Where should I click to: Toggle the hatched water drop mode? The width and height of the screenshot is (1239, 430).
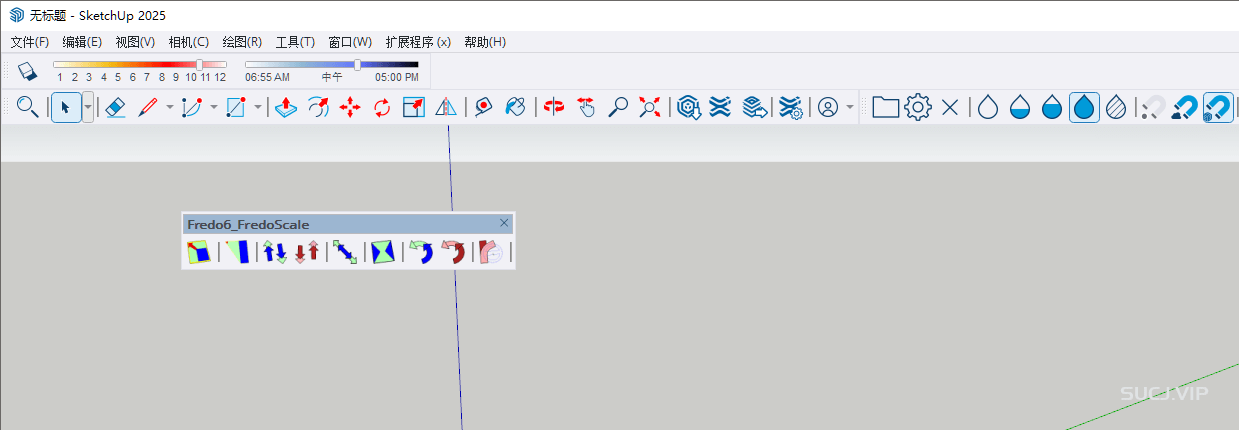pos(1117,107)
